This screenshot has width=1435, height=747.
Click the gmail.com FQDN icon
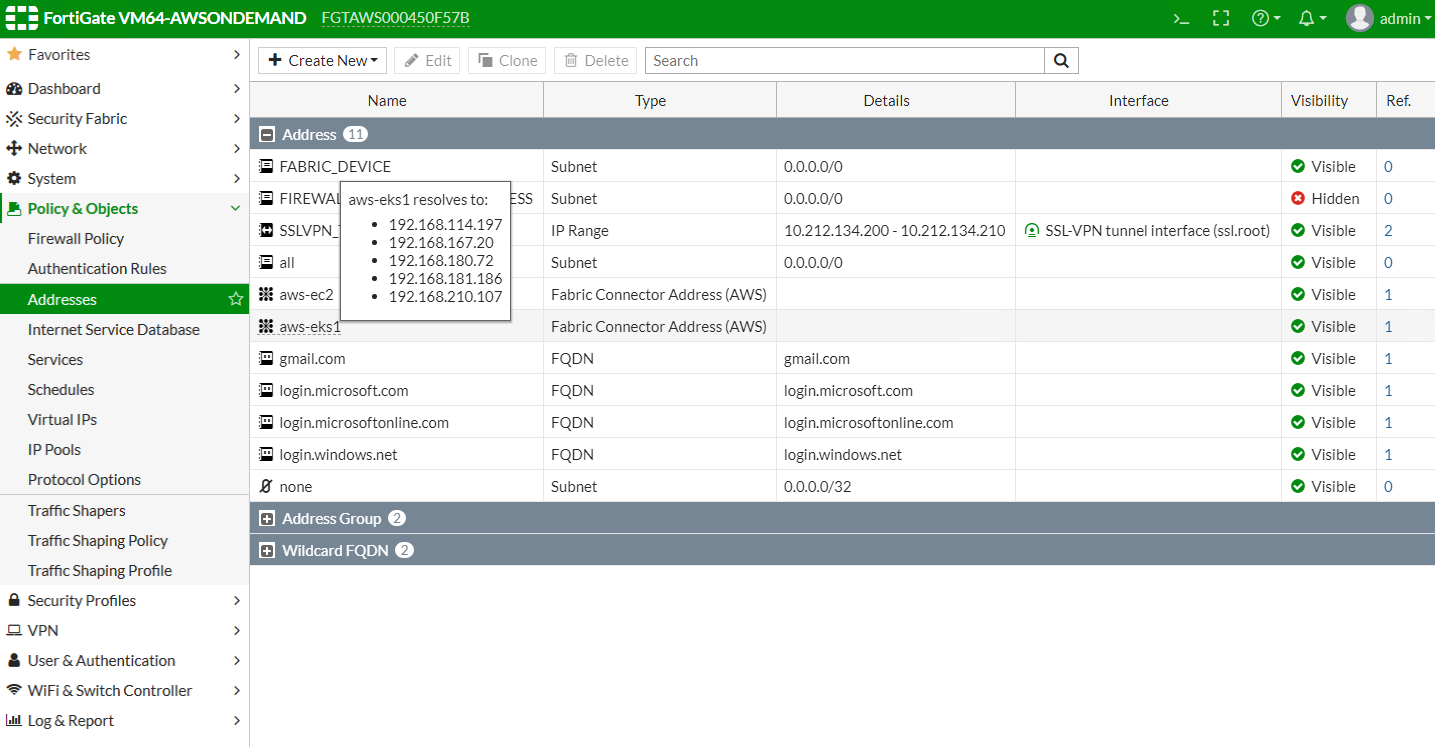(x=266, y=359)
